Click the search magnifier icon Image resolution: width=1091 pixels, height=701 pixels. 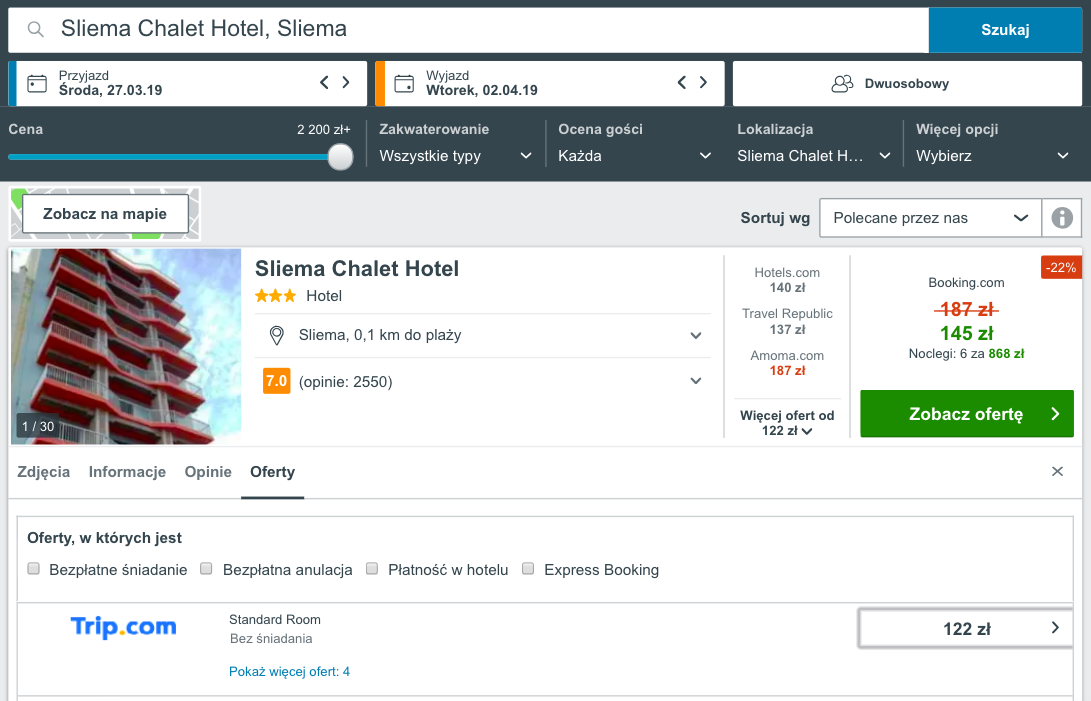(35, 29)
